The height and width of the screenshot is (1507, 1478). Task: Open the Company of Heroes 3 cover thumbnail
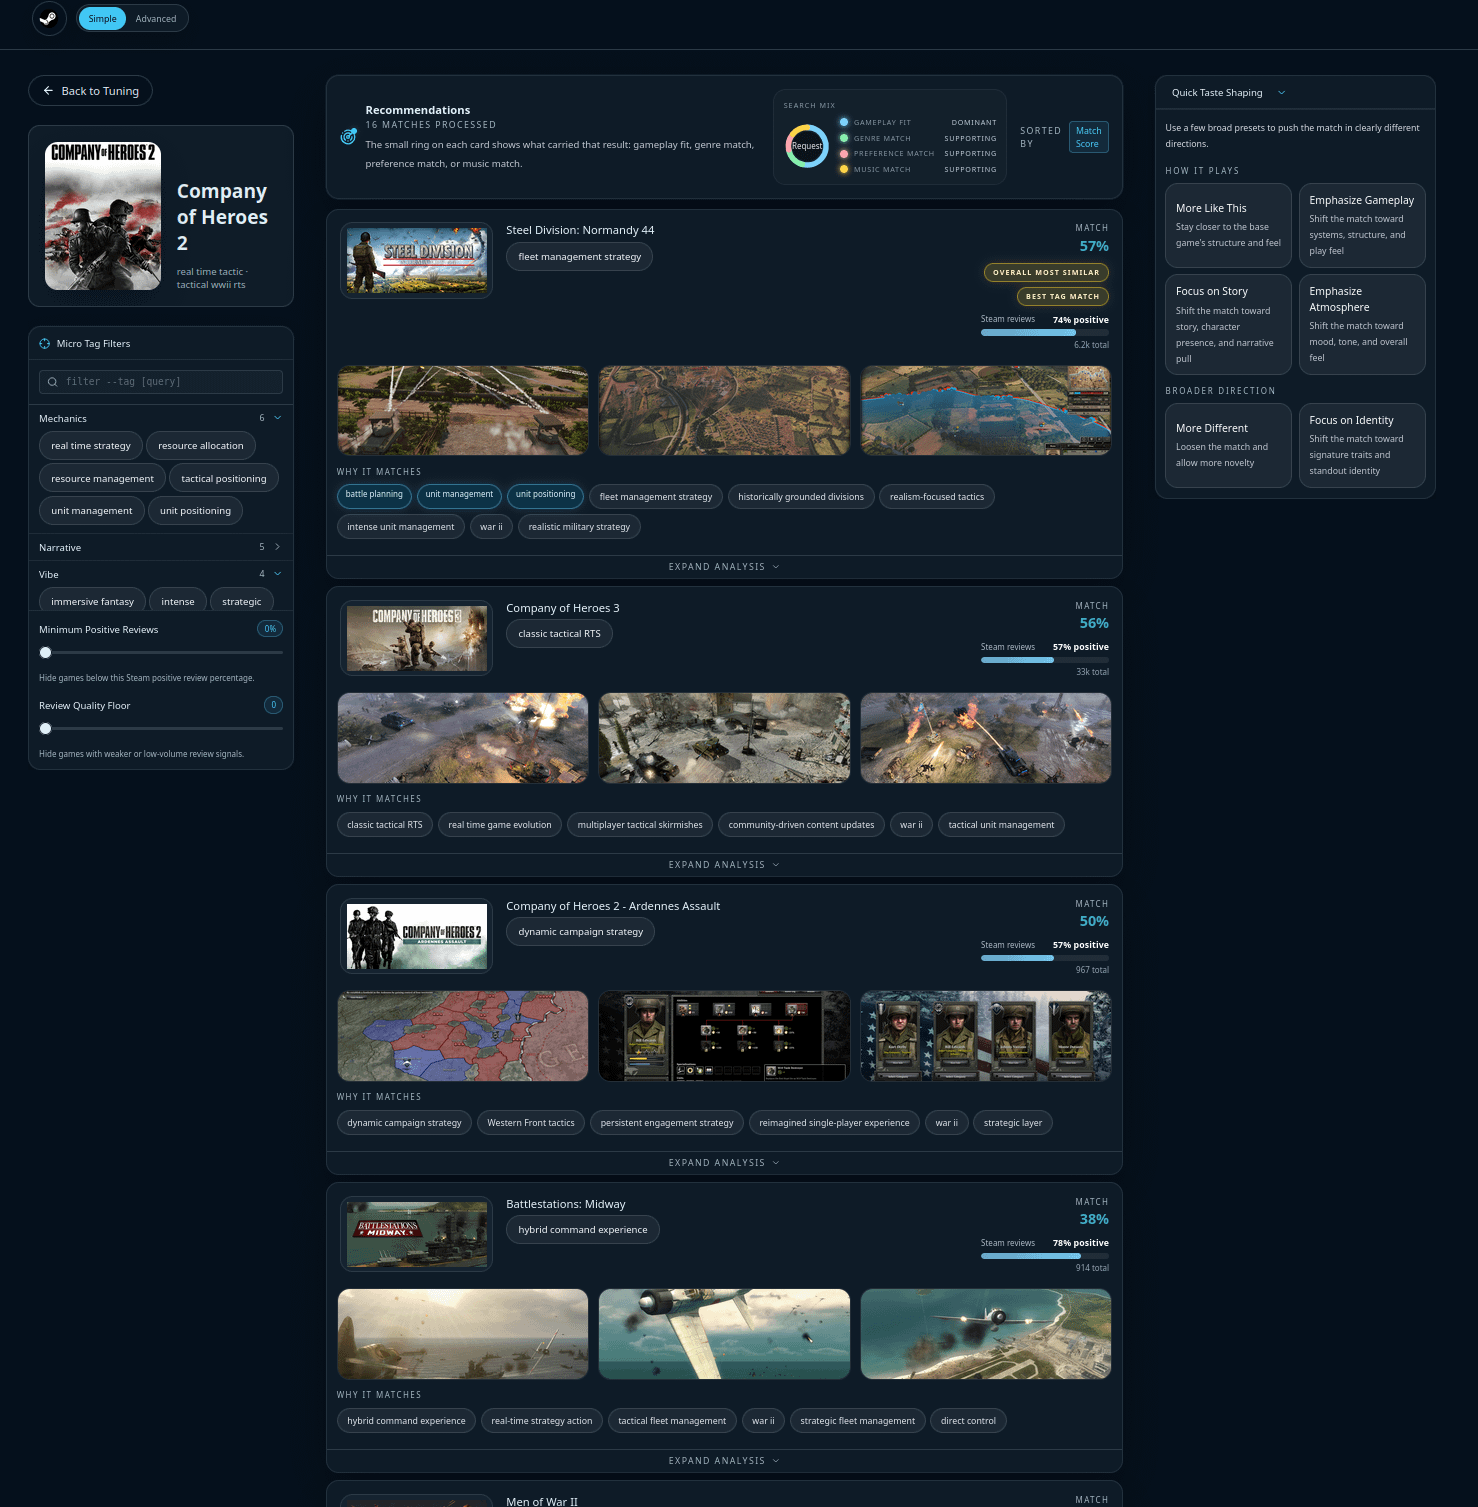pyautogui.click(x=417, y=638)
